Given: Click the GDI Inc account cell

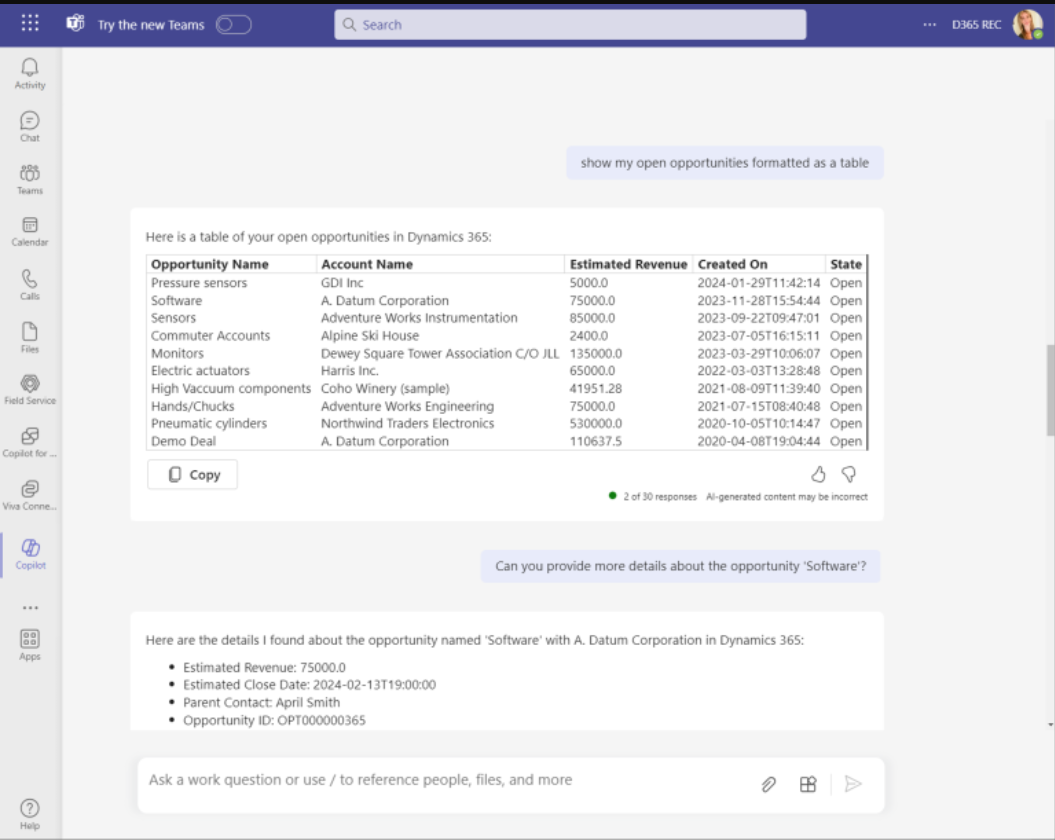Looking at the screenshot, I should pos(342,283).
